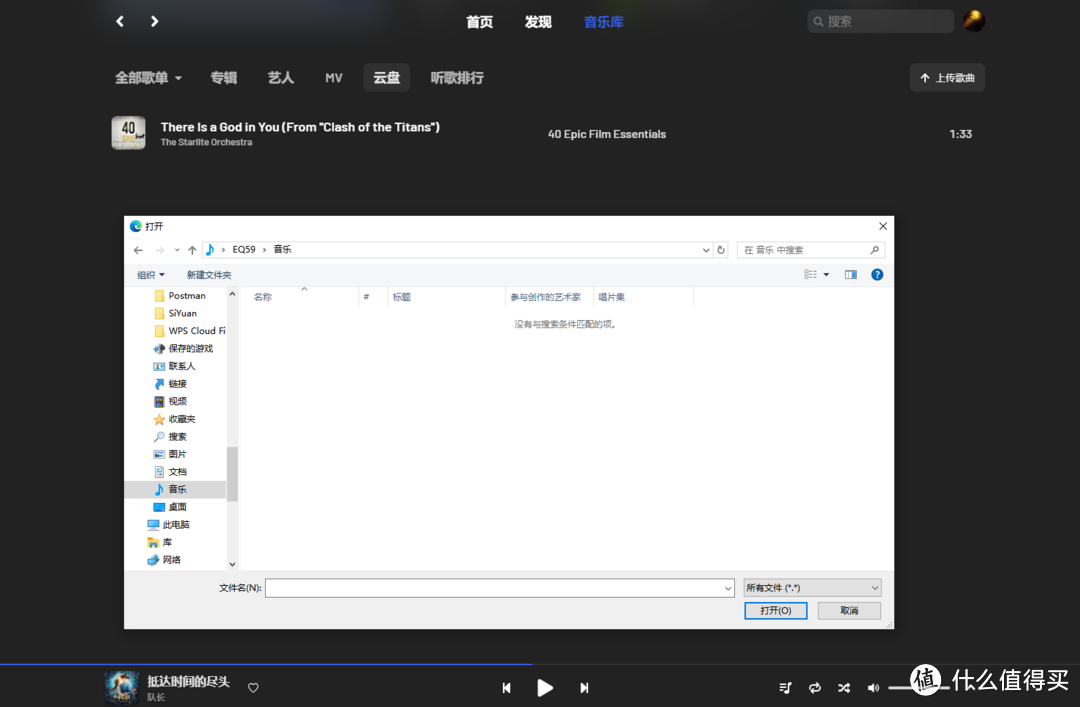Go back with the player's left arrow

click(x=120, y=21)
